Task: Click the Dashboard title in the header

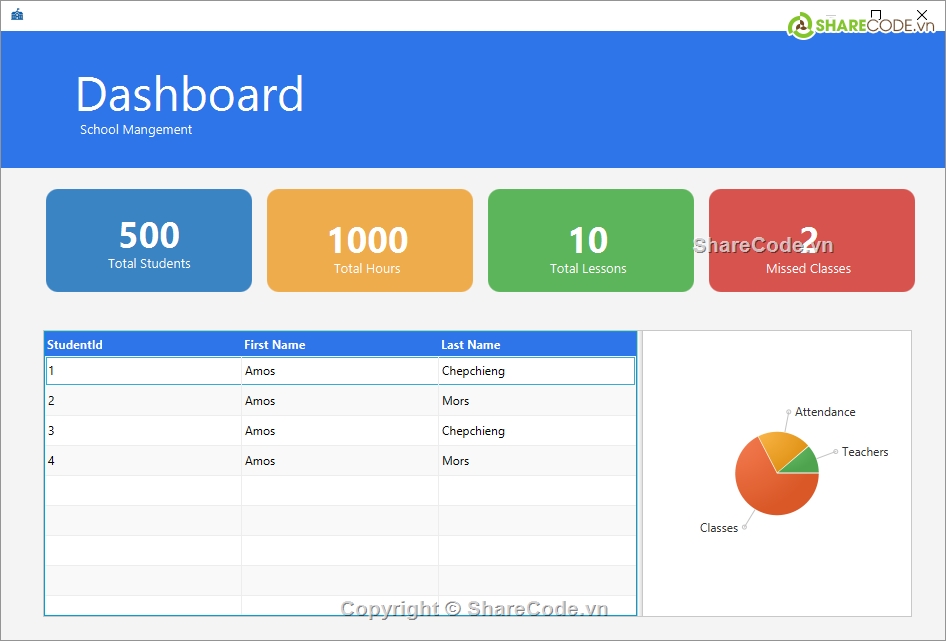Action: point(190,95)
